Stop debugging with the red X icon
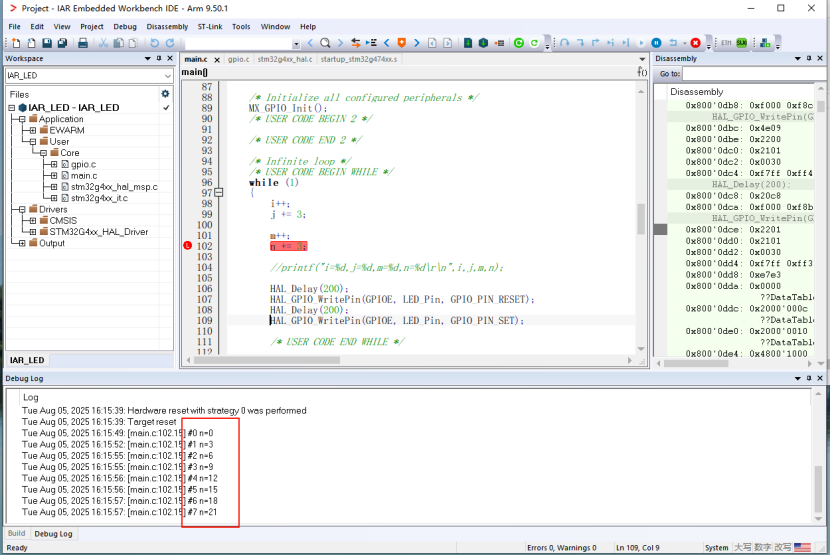 [x=696, y=43]
